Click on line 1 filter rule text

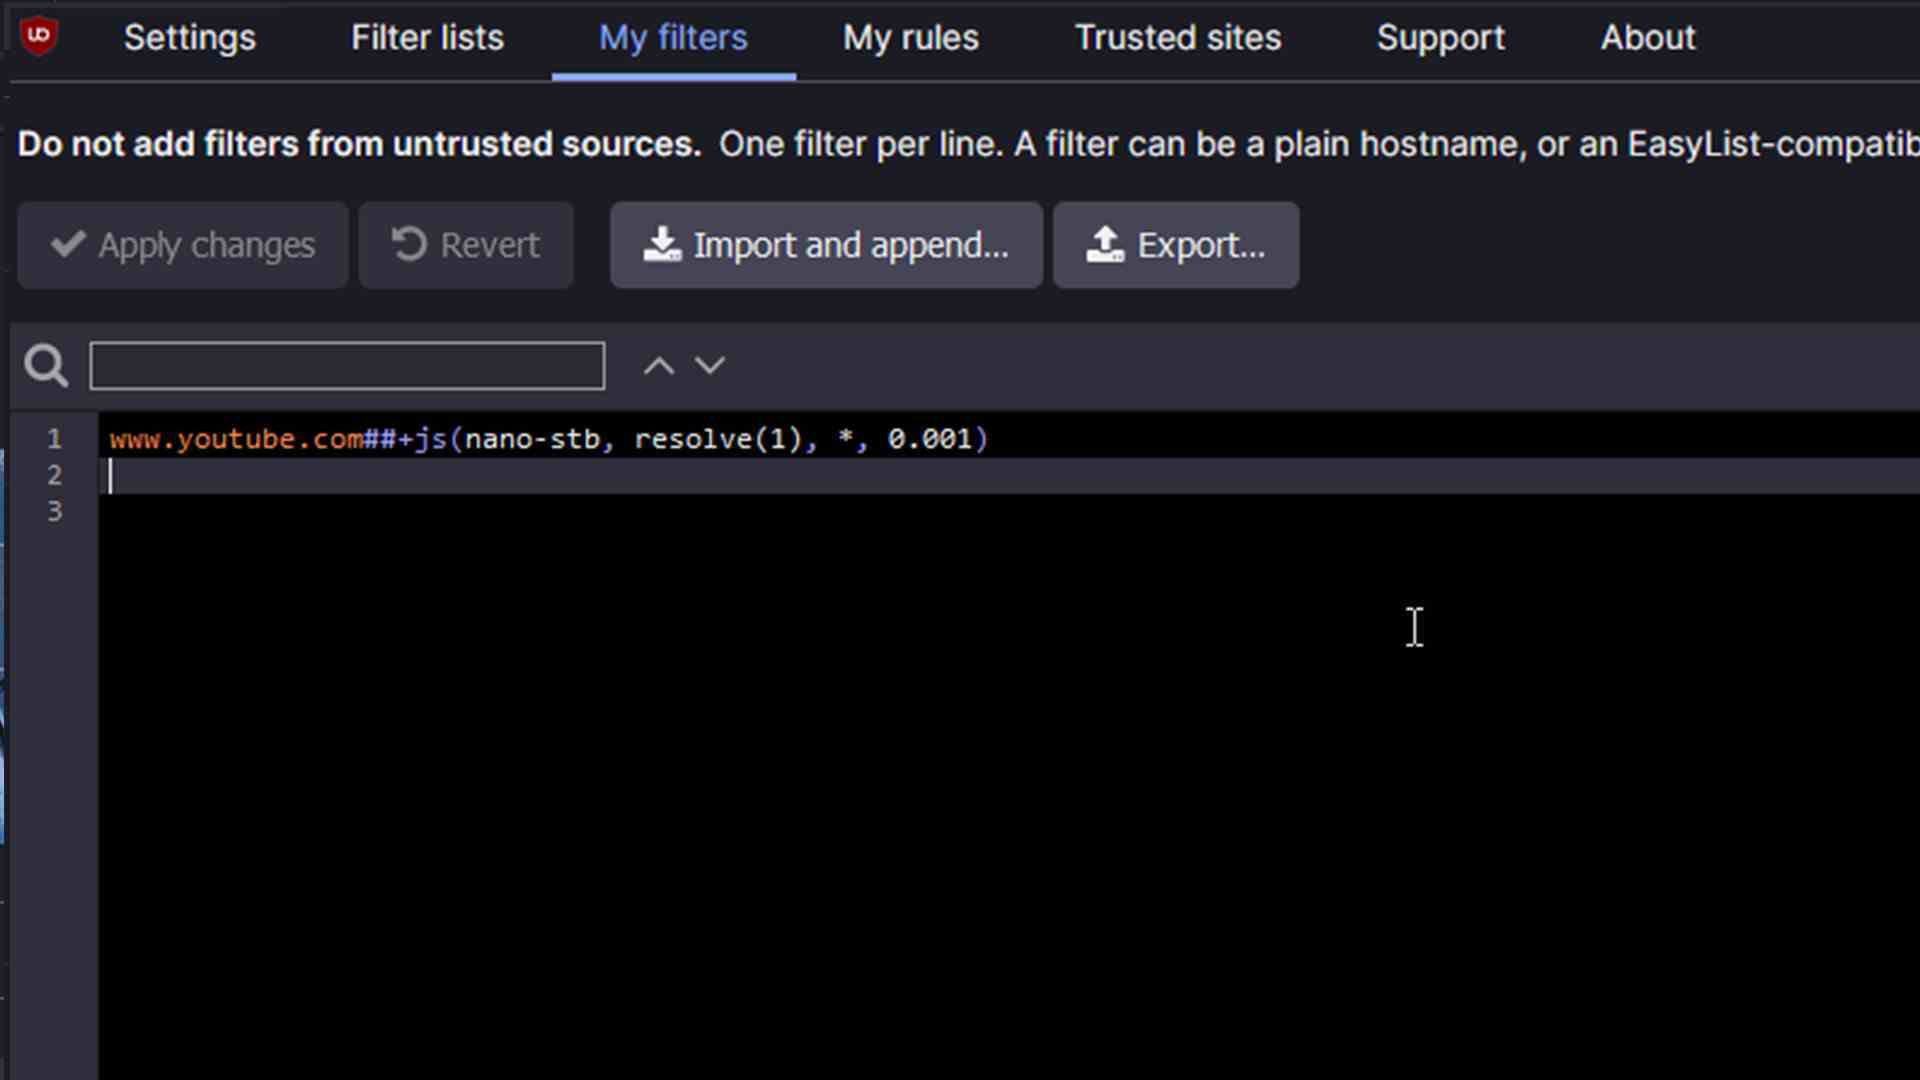point(549,439)
